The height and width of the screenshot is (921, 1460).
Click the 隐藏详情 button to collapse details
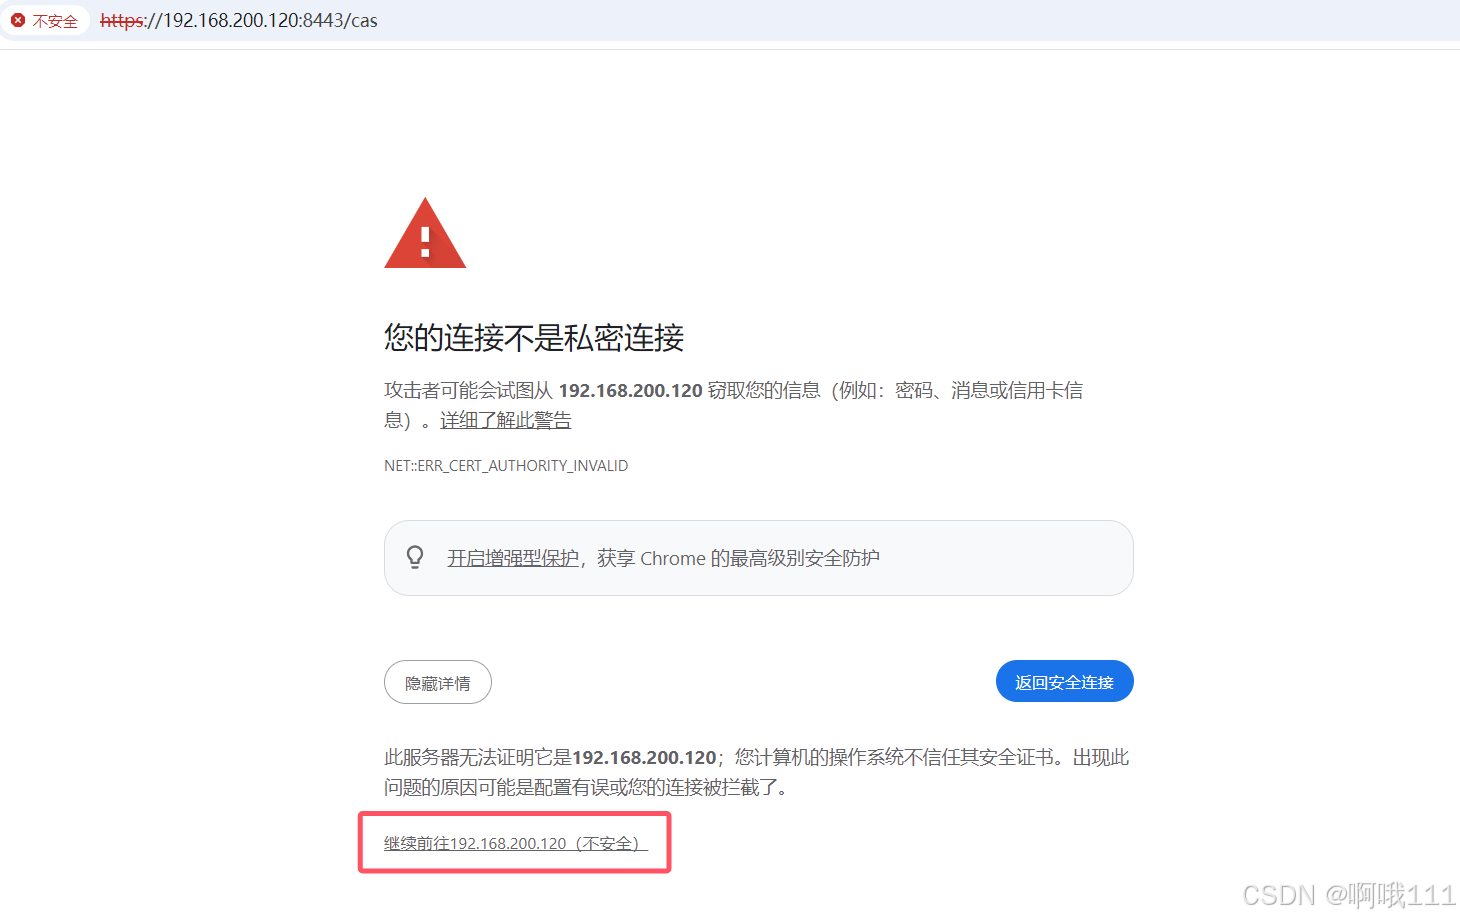click(438, 683)
